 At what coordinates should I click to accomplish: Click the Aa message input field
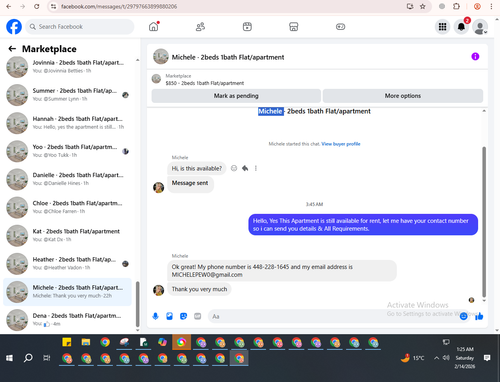tap(333, 316)
